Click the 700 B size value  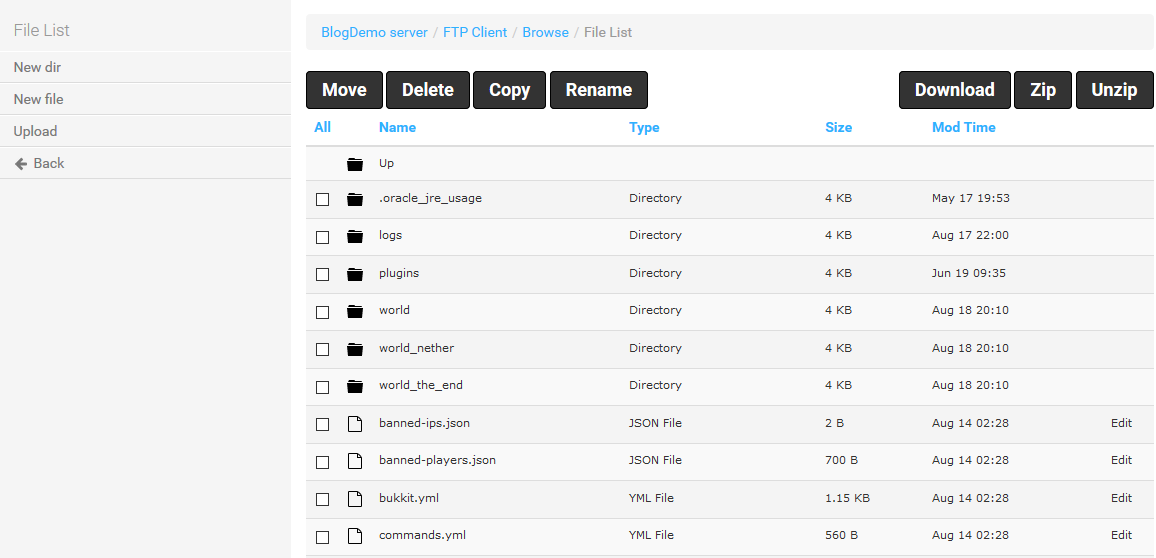[841, 460]
